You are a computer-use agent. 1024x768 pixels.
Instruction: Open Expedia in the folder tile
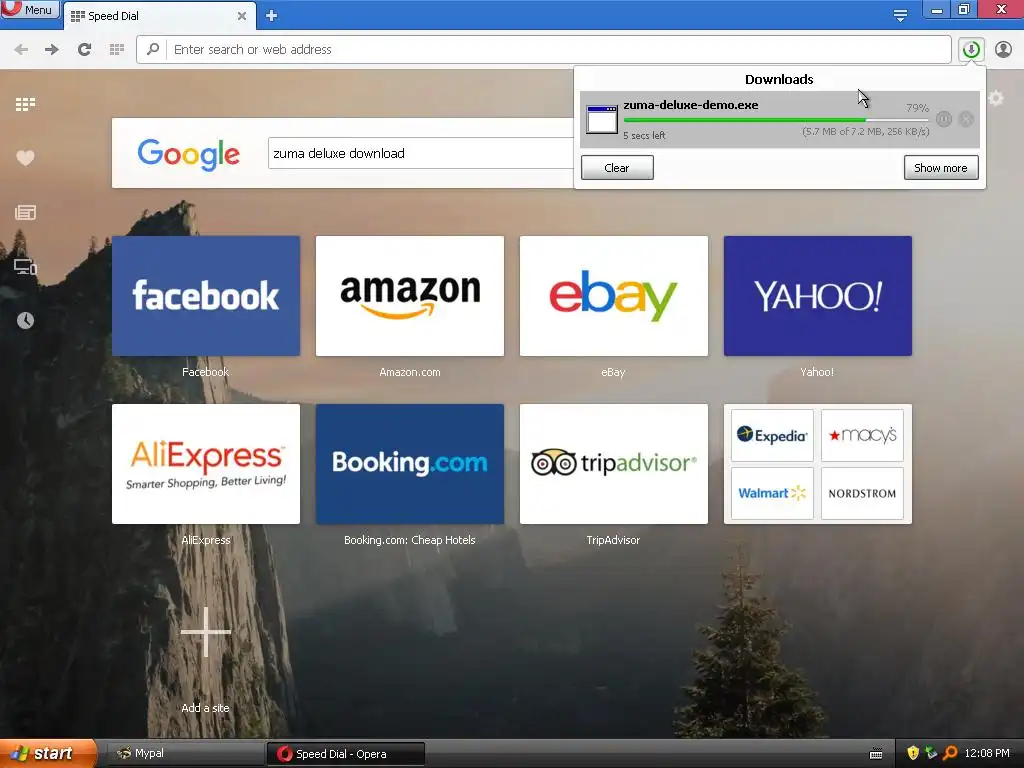[772, 436]
